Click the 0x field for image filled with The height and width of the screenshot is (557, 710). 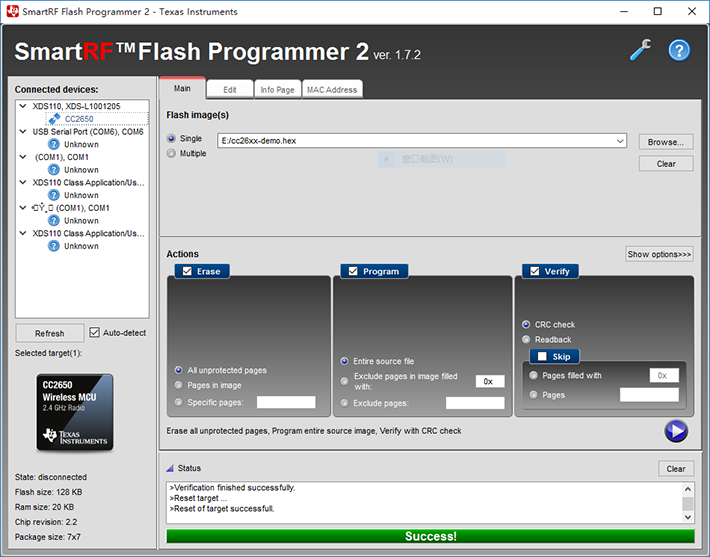[490, 381]
